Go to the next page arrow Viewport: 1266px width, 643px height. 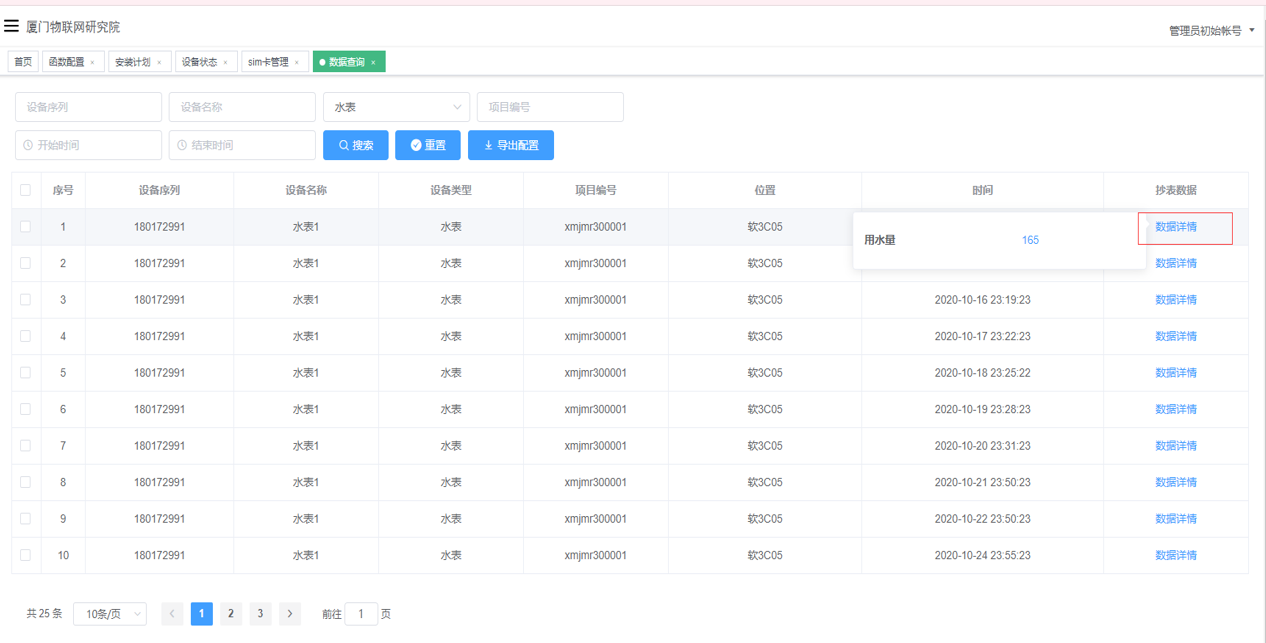(290, 614)
